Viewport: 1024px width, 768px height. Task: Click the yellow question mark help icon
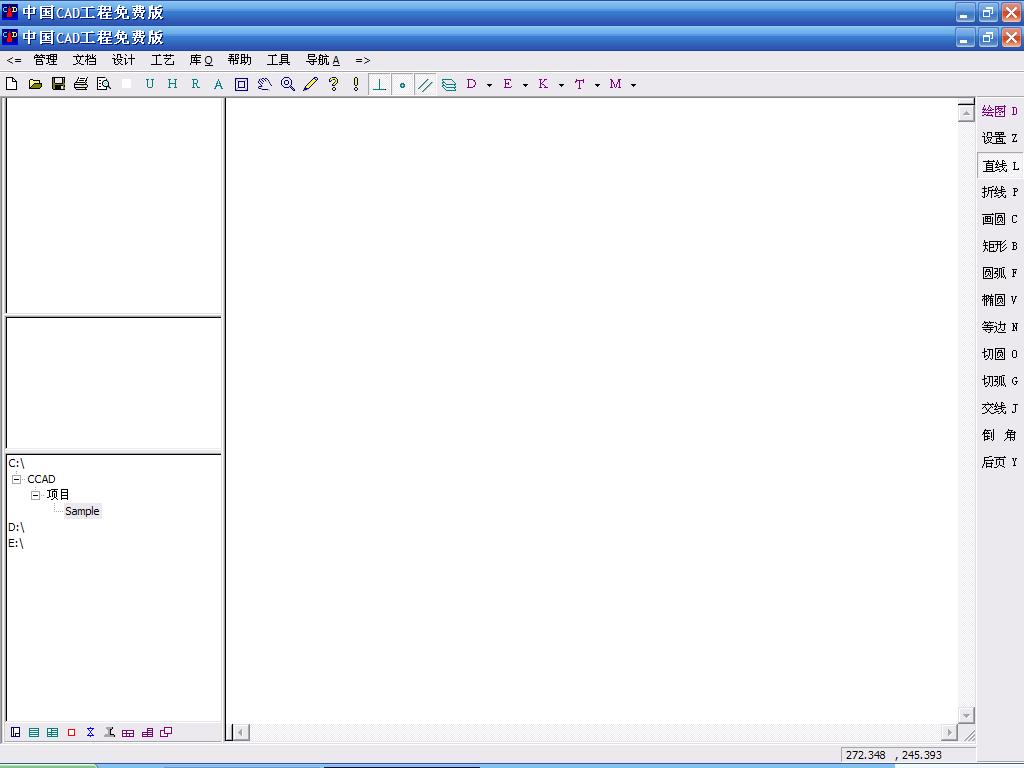pyautogui.click(x=334, y=84)
